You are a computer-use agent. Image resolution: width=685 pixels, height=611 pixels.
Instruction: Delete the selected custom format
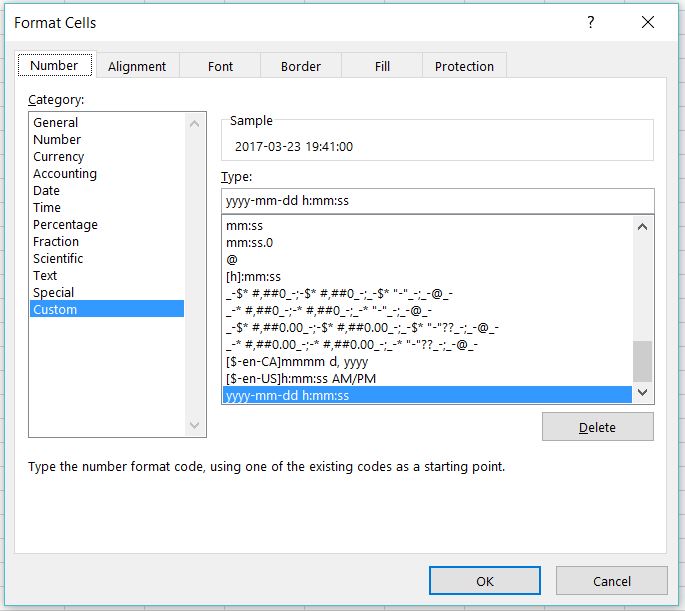(x=597, y=427)
